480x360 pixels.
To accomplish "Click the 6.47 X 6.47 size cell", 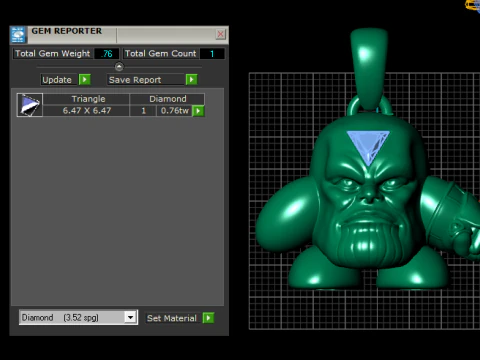I will [87, 111].
